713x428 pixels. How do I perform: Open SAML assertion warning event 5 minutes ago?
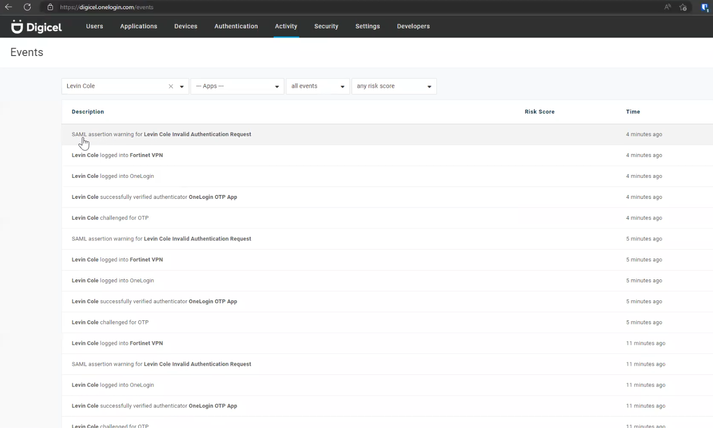pyautogui.click(x=387, y=239)
